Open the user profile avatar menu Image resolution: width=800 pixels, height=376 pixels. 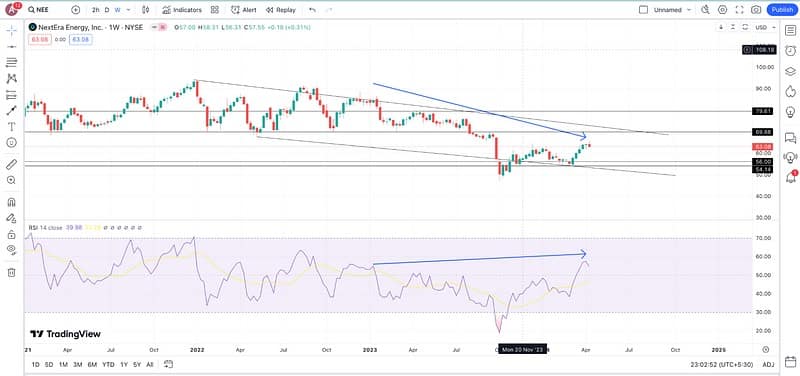[x=11, y=9]
